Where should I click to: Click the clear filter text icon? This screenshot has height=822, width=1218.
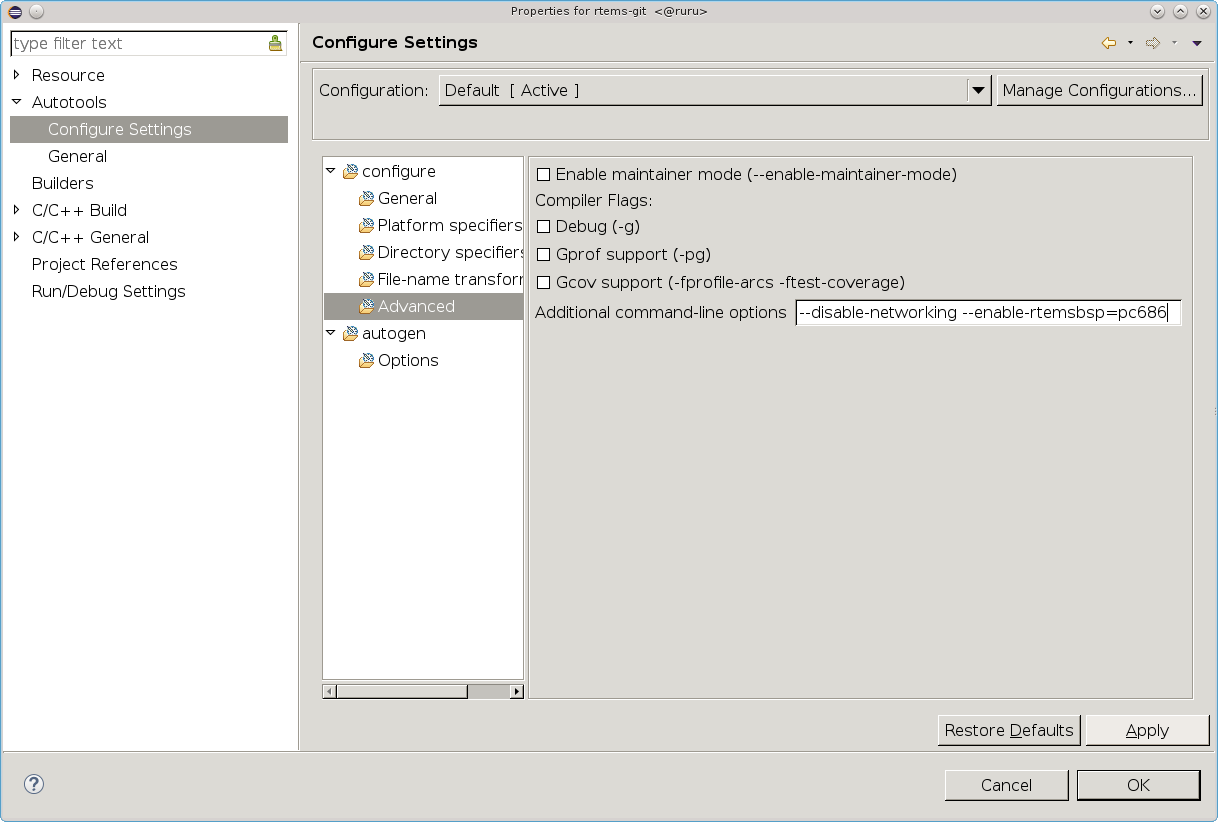coord(275,43)
